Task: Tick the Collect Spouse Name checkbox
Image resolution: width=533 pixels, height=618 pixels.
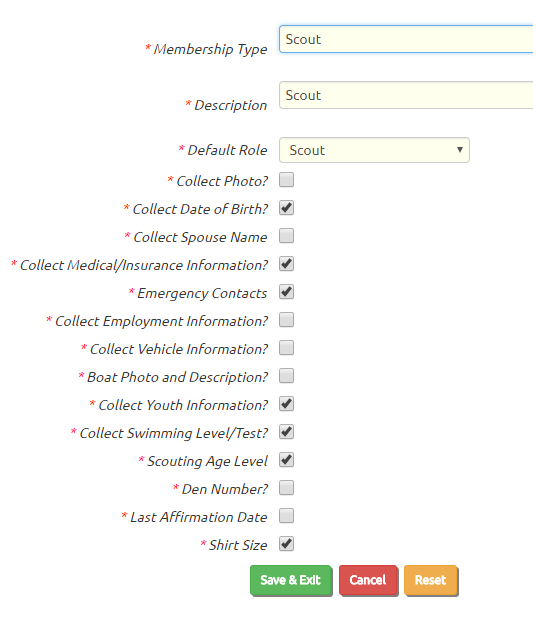Action: pyautogui.click(x=286, y=236)
